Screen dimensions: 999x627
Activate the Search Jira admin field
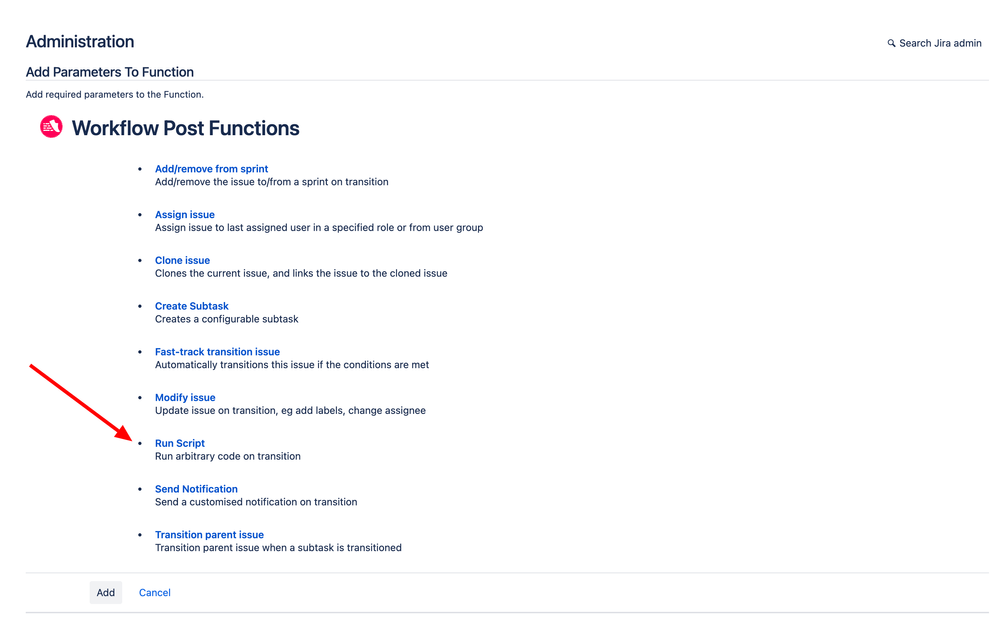(935, 43)
